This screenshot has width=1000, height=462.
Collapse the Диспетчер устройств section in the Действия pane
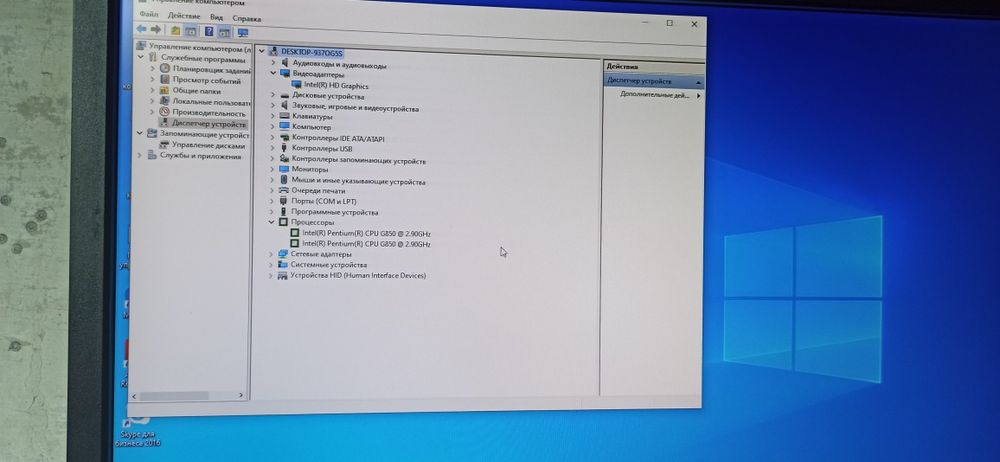pyautogui.click(x=698, y=82)
